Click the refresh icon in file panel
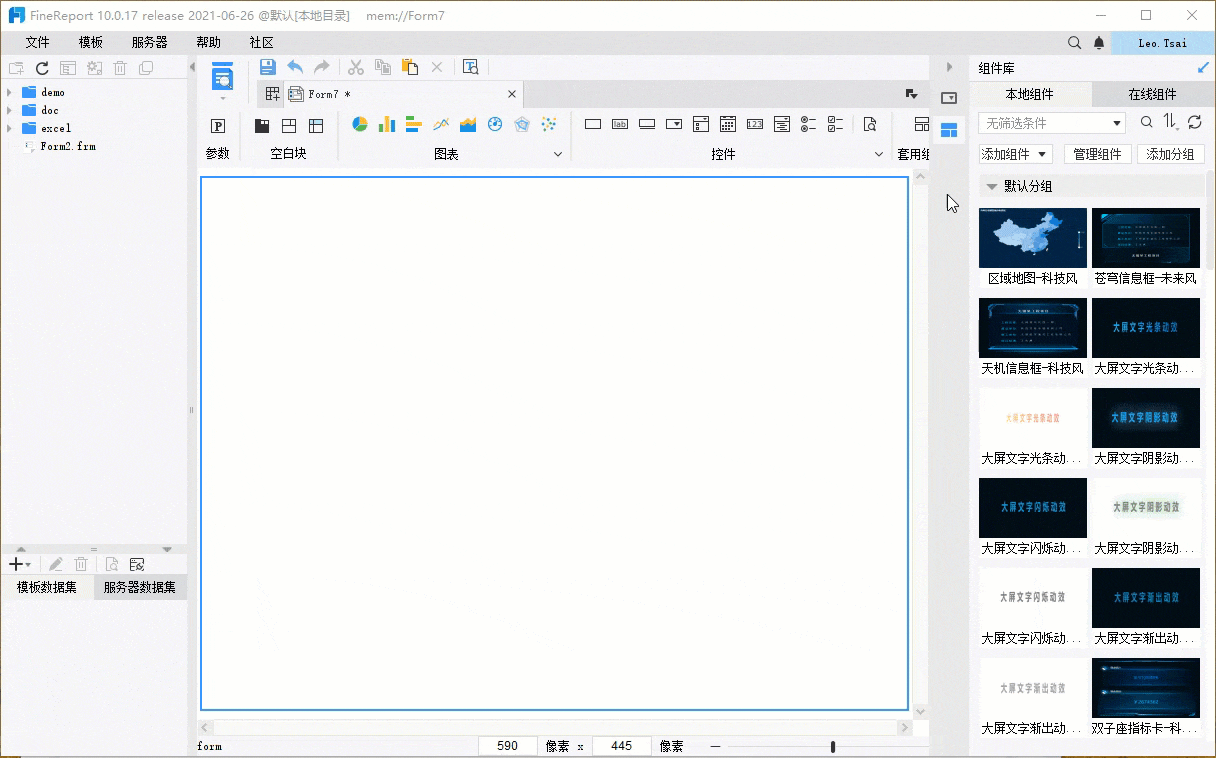Screen dimensions: 1216x758 (x=42, y=68)
